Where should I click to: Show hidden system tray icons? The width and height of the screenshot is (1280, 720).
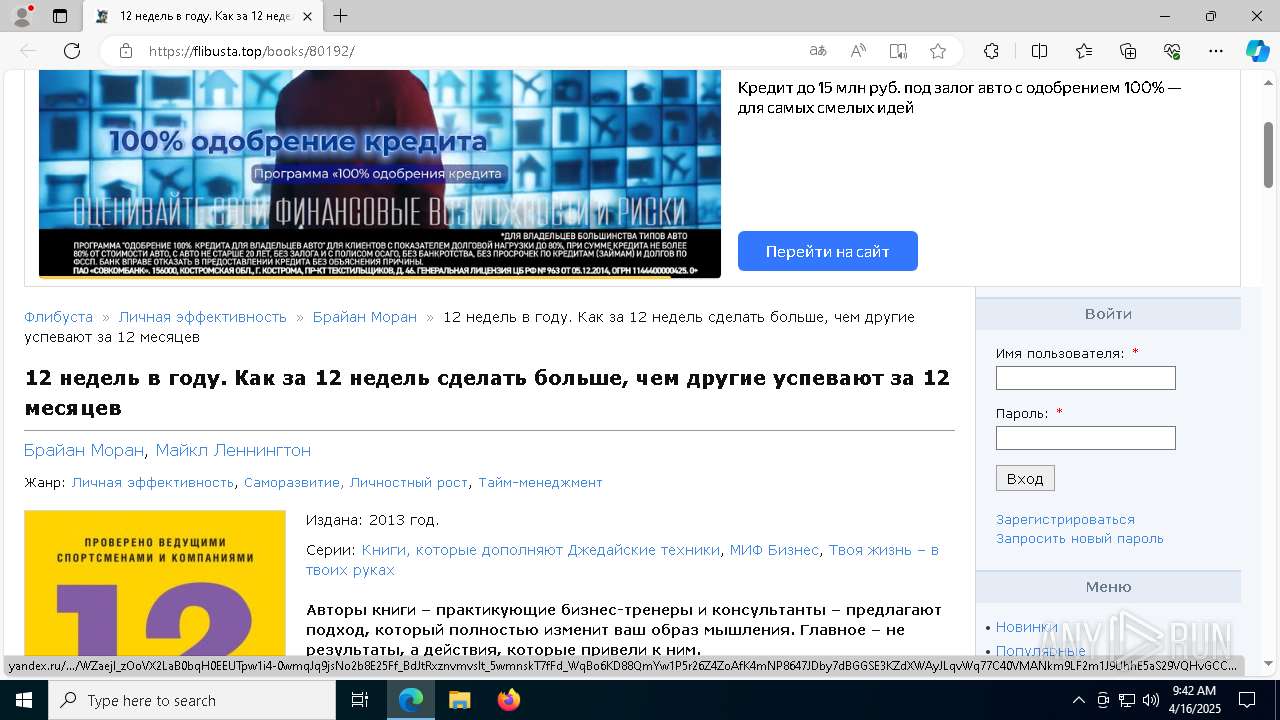point(1078,700)
